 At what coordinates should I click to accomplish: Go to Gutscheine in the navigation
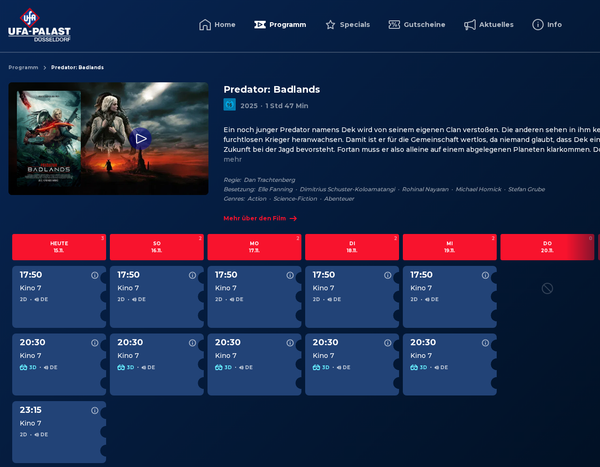pos(419,24)
